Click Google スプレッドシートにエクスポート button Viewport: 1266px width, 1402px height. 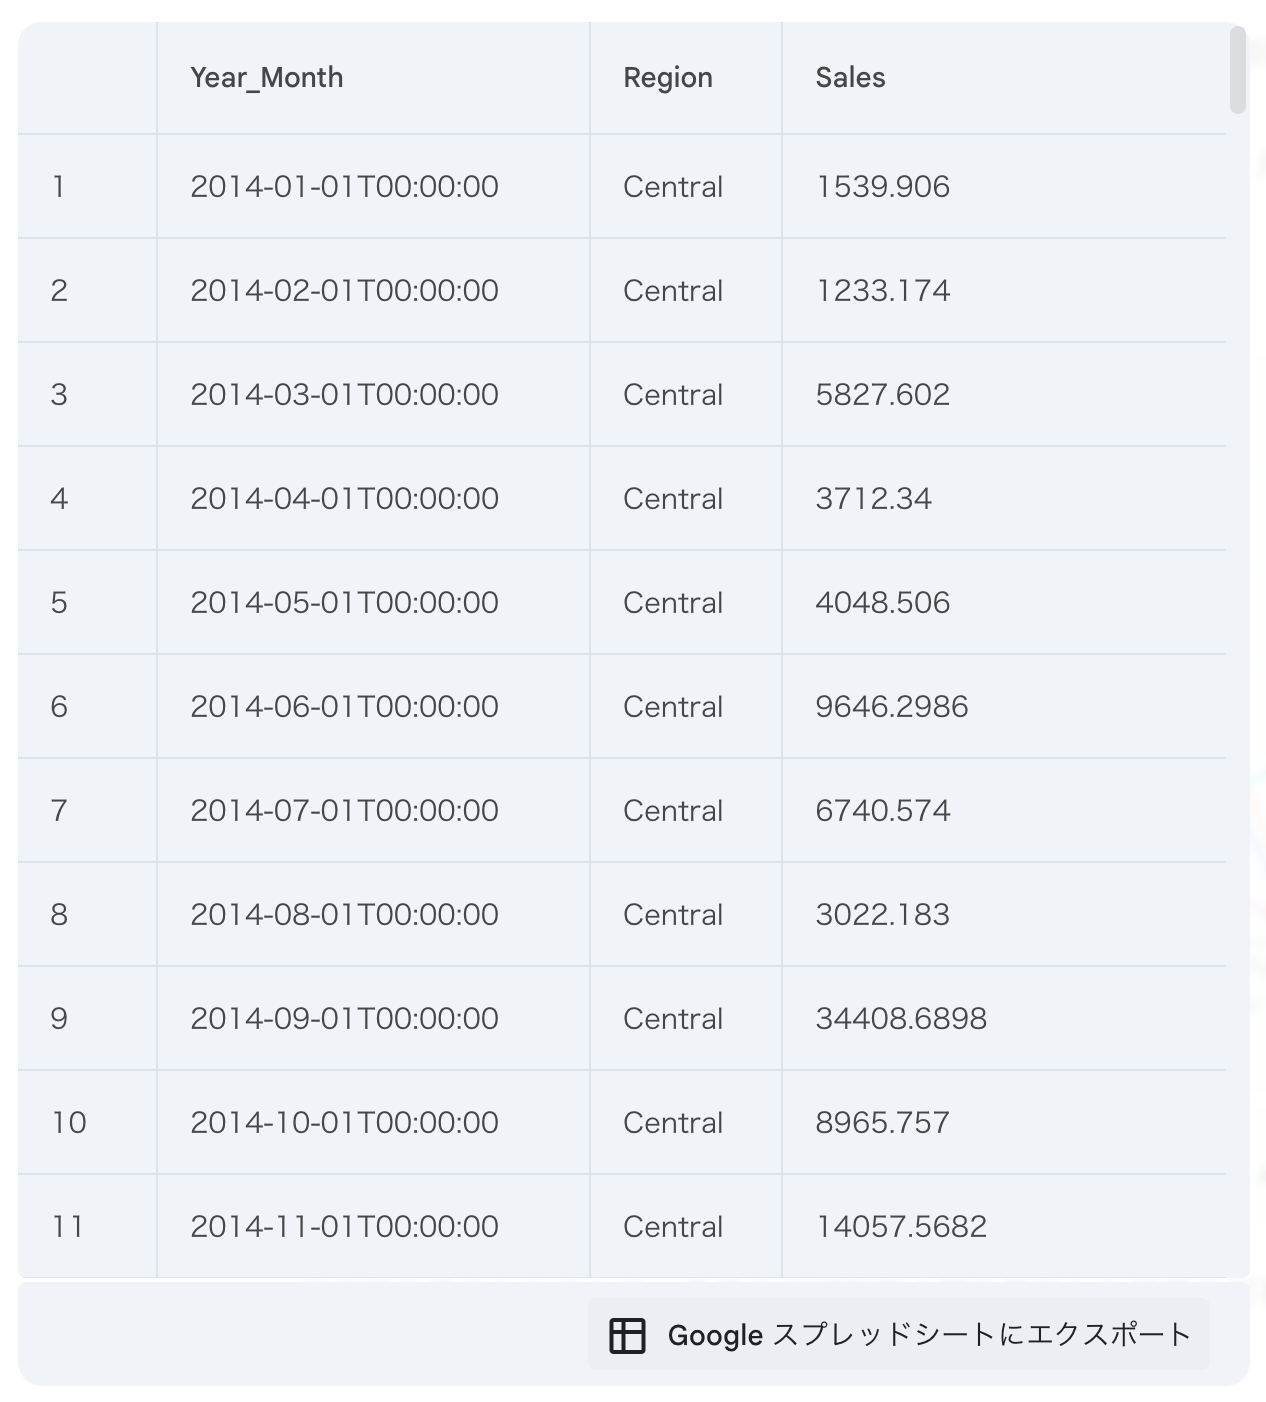(899, 1335)
